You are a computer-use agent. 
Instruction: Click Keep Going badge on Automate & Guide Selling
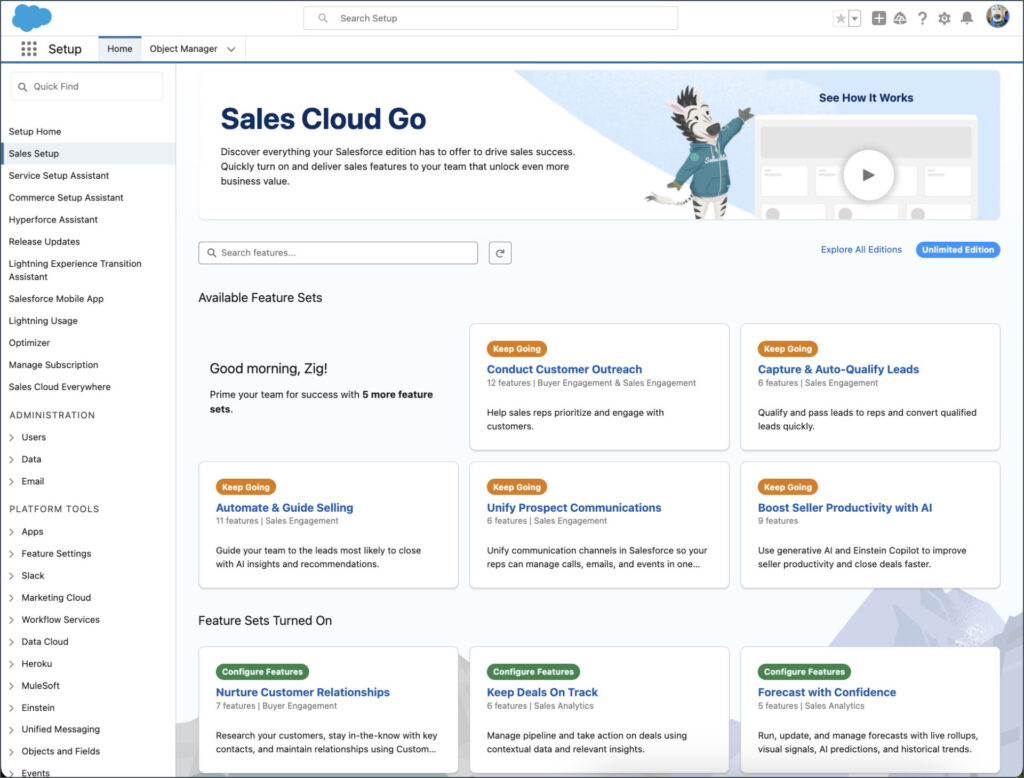point(246,487)
